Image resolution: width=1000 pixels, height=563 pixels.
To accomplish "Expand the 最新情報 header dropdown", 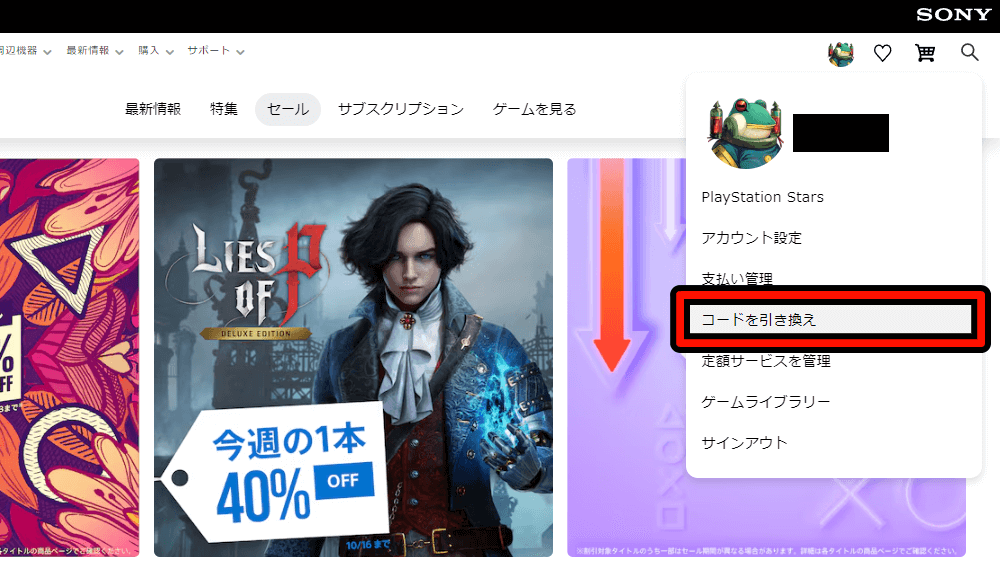I will [x=94, y=51].
